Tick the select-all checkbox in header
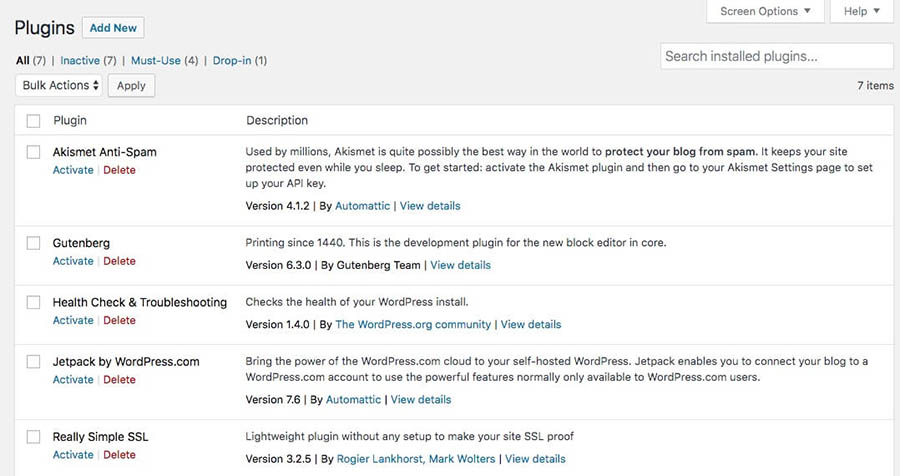The height and width of the screenshot is (476, 900). click(x=33, y=121)
